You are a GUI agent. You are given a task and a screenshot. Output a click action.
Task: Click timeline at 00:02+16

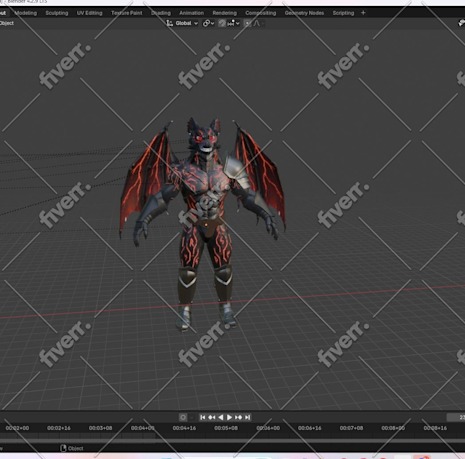(x=59, y=428)
